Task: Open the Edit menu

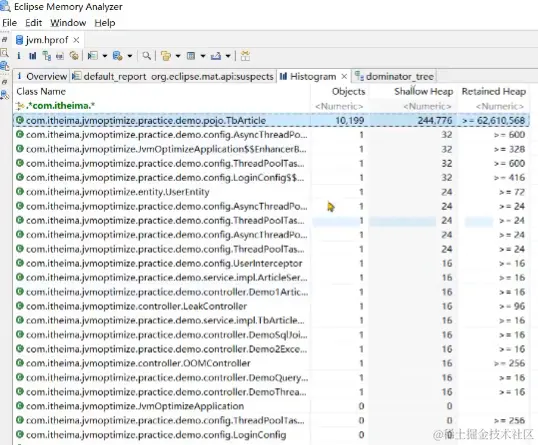Action: pos(34,23)
